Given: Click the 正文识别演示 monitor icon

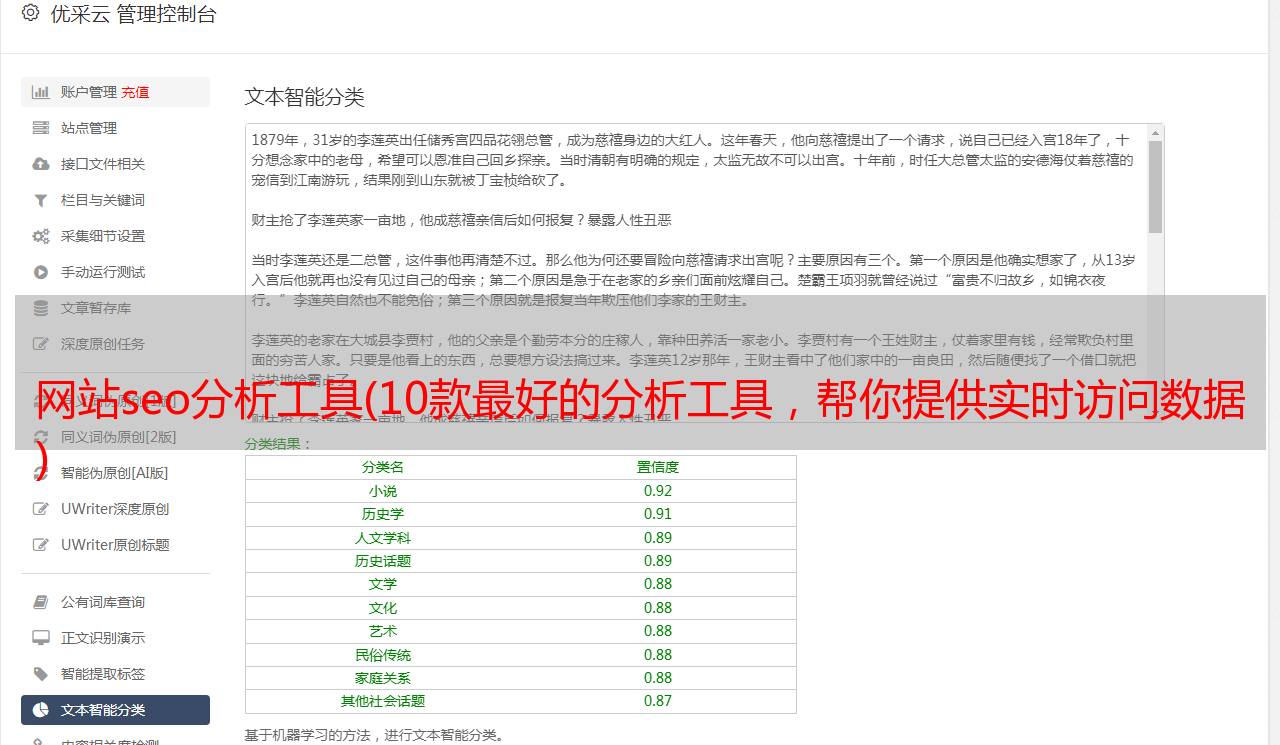Looking at the screenshot, I should tap(41, 638).
